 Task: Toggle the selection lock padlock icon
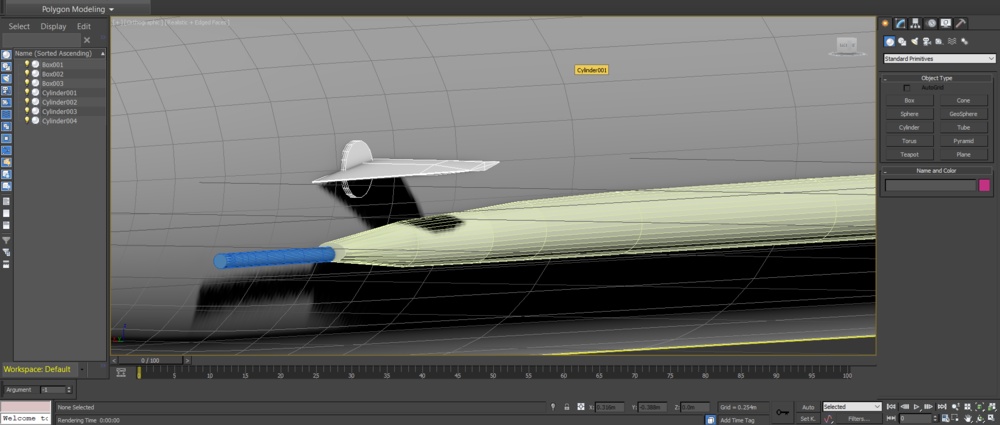pyautogui.click(x=568, y=408)
